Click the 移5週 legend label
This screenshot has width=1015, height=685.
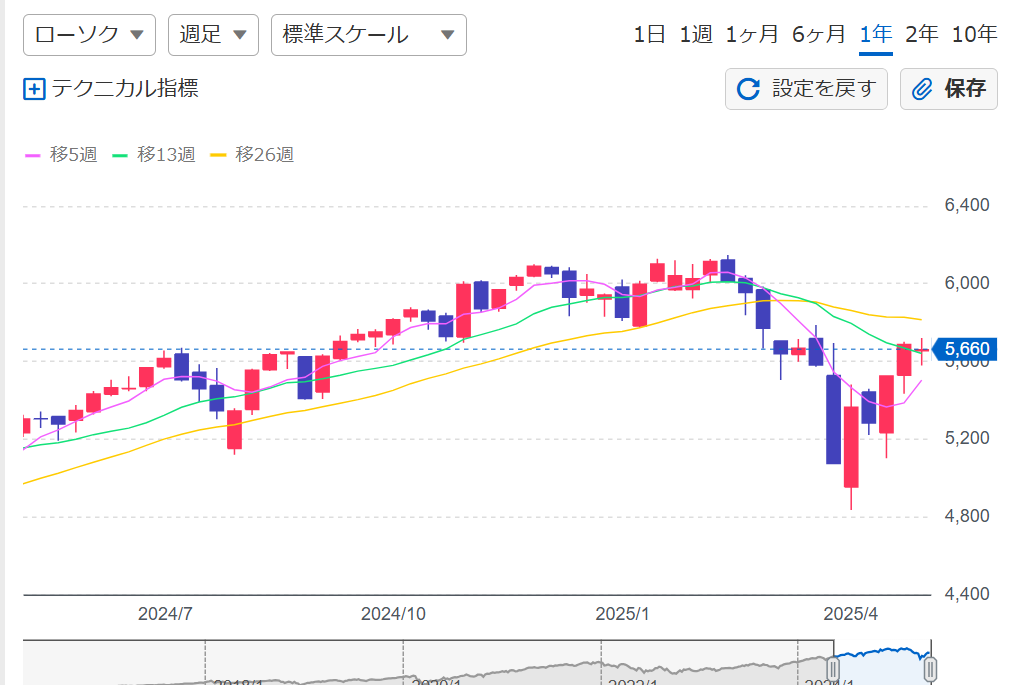click(x=73, y=155)
